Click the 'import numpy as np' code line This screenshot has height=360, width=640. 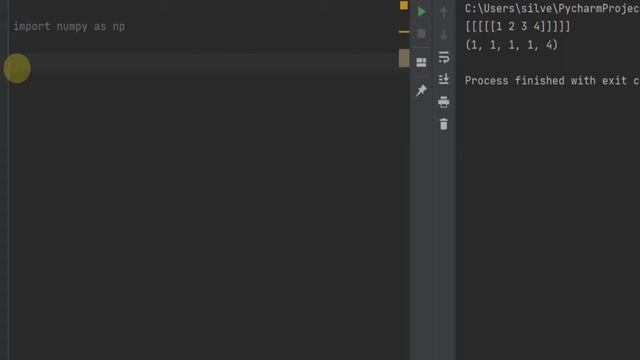coord(69,27)
